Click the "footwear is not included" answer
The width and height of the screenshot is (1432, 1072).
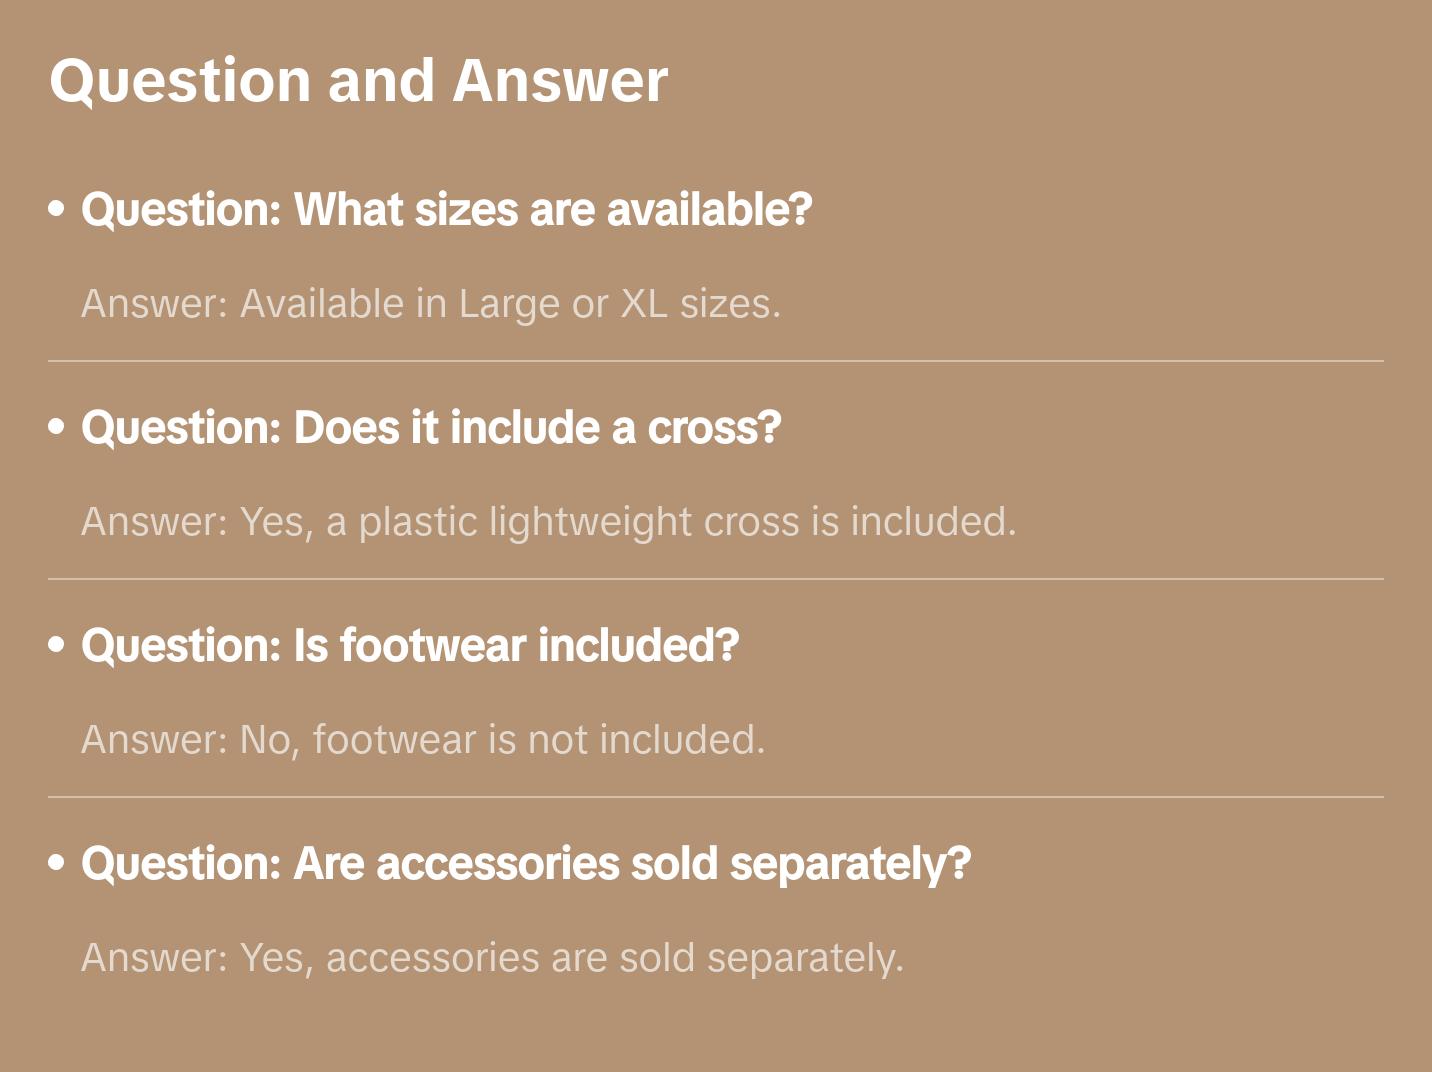[x=423, y=740]
